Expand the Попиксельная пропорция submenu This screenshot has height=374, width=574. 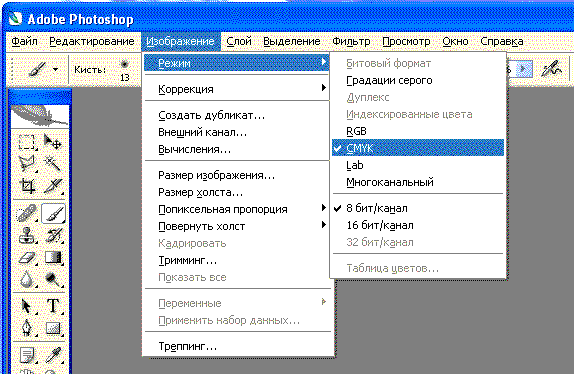[236, 209]
